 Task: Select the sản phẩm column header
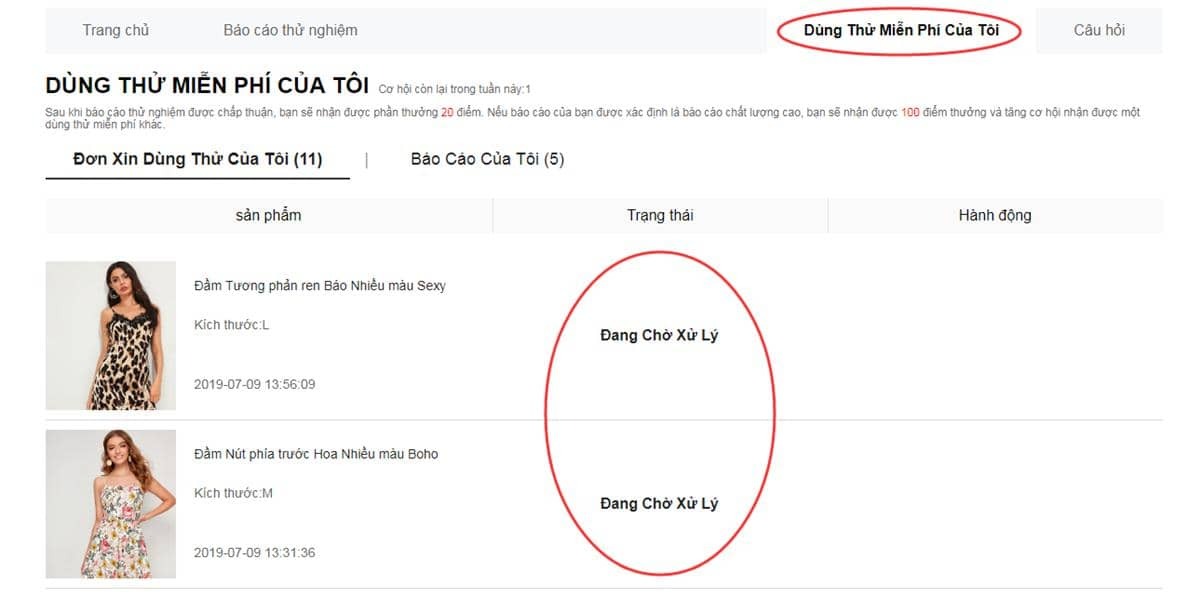pyautogui.click(x=268, y=215)
